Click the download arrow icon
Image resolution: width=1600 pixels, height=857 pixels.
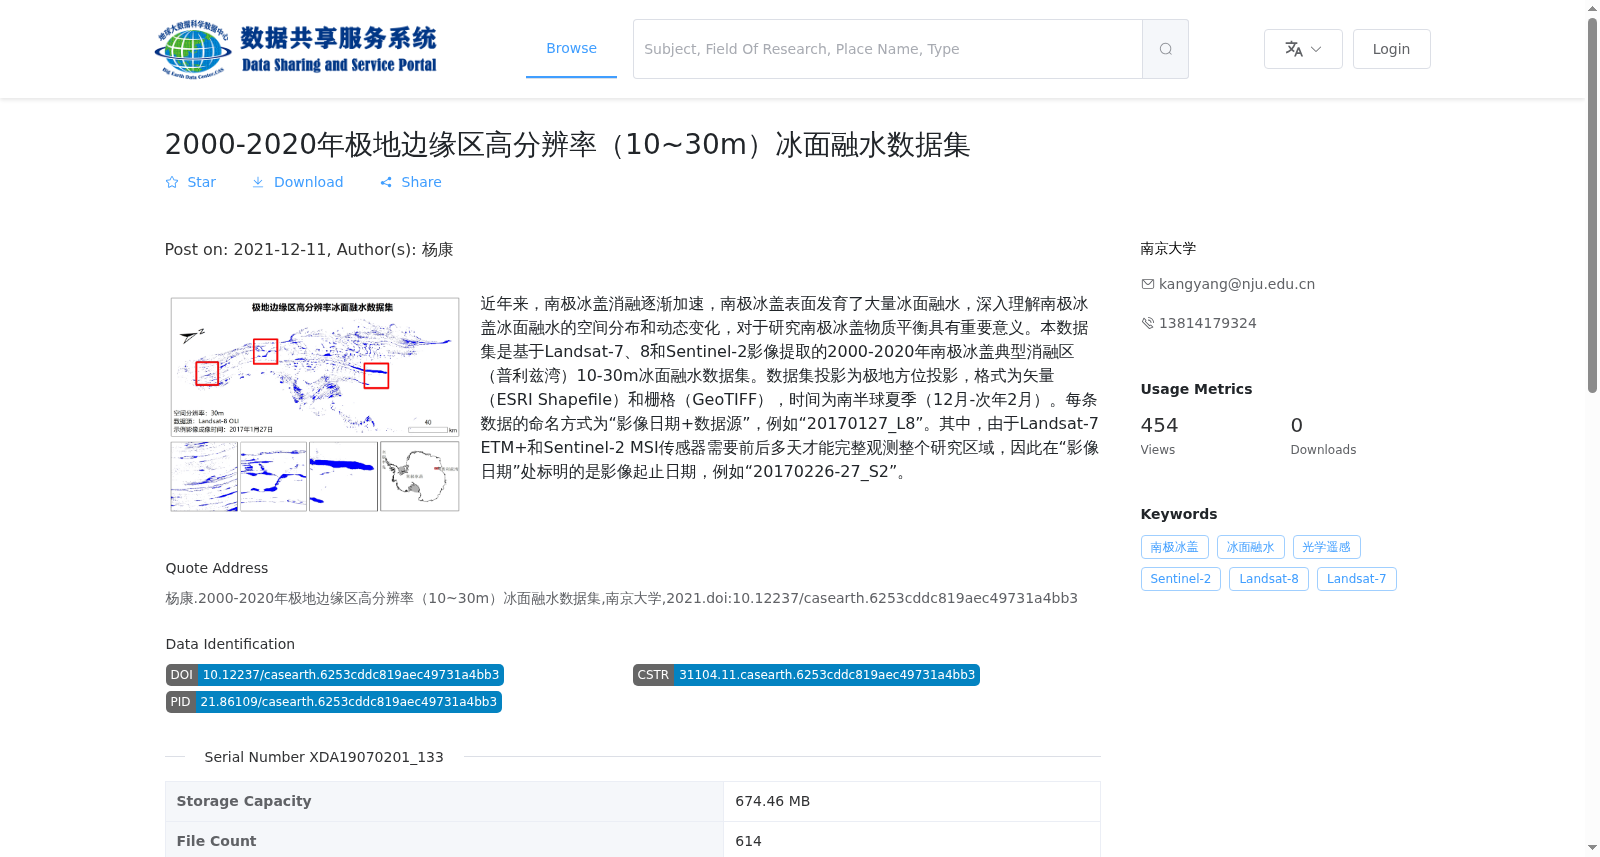(258, 182)
